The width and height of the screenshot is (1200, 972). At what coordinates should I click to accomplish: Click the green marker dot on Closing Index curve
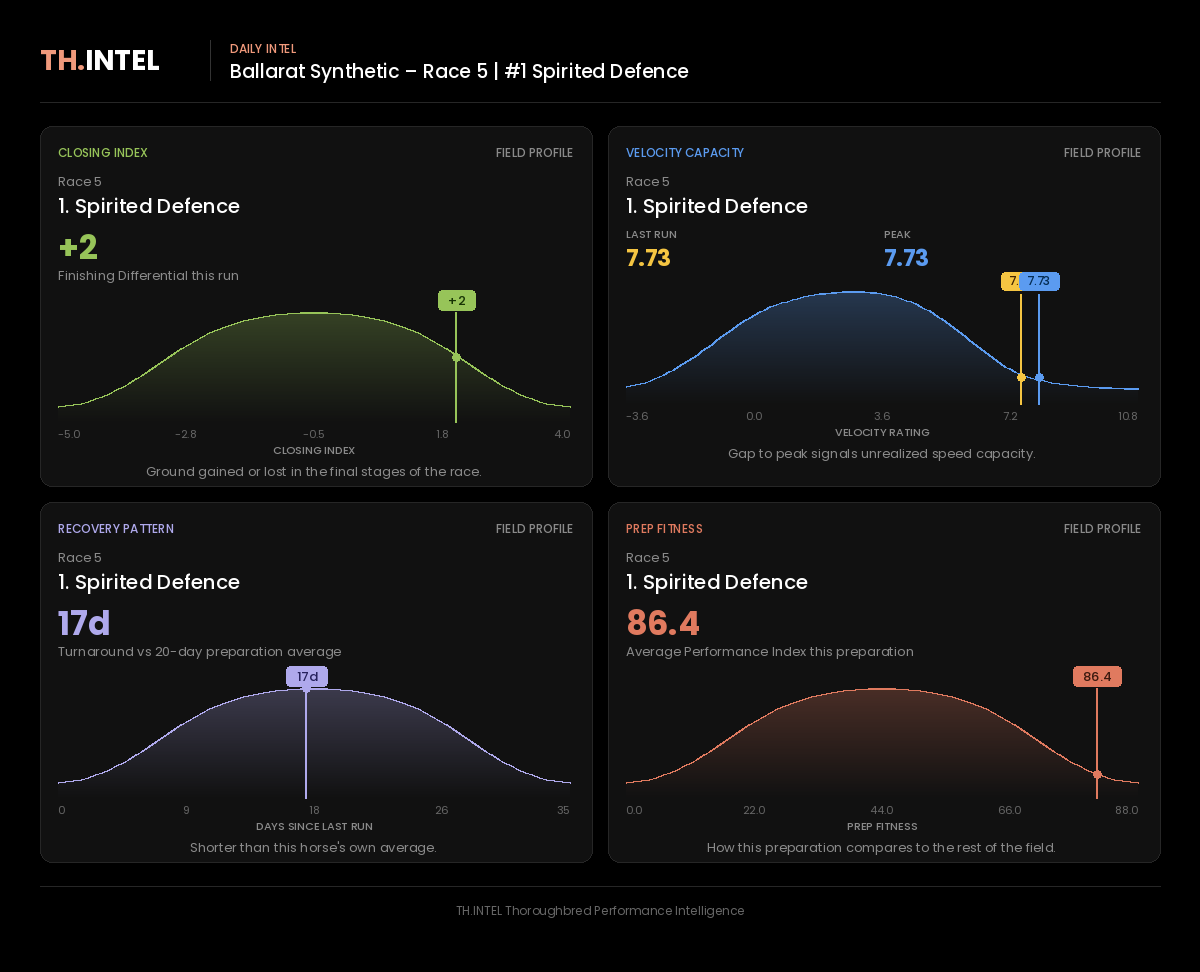pos(456,357)
